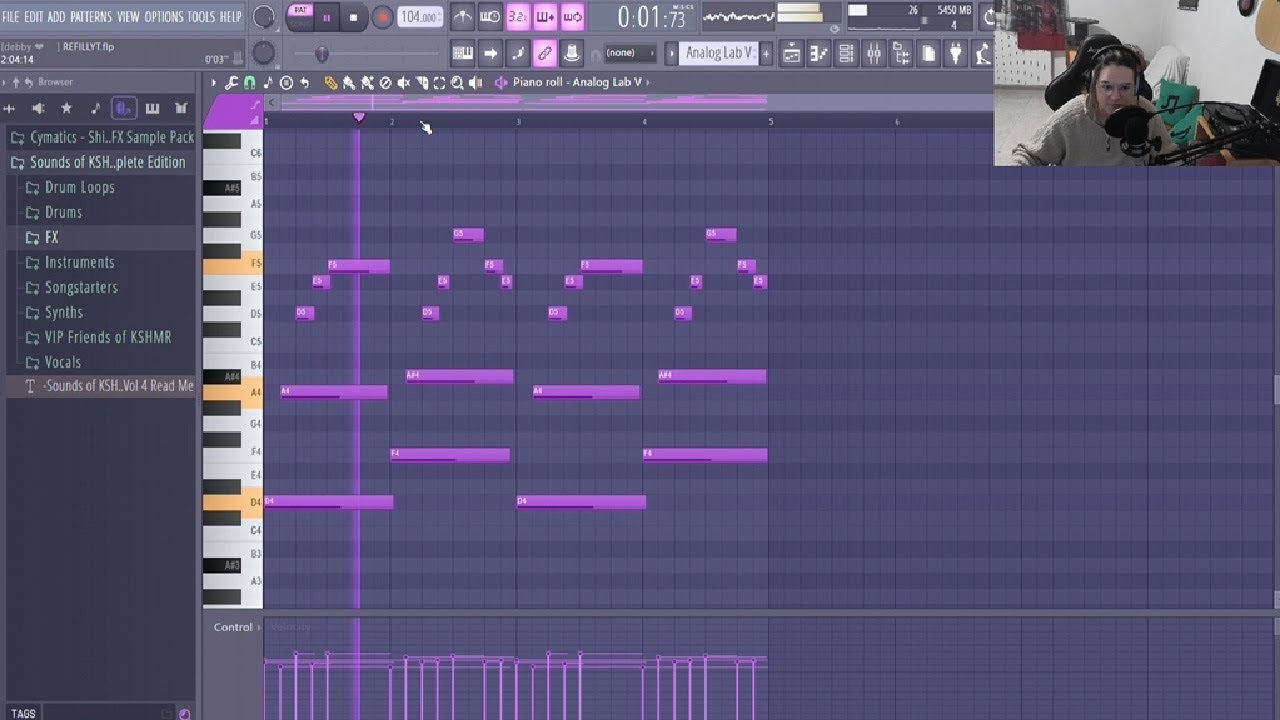Click the hat-shaped button beside the link icon
1280x720 pixels.
click(572, 53)
